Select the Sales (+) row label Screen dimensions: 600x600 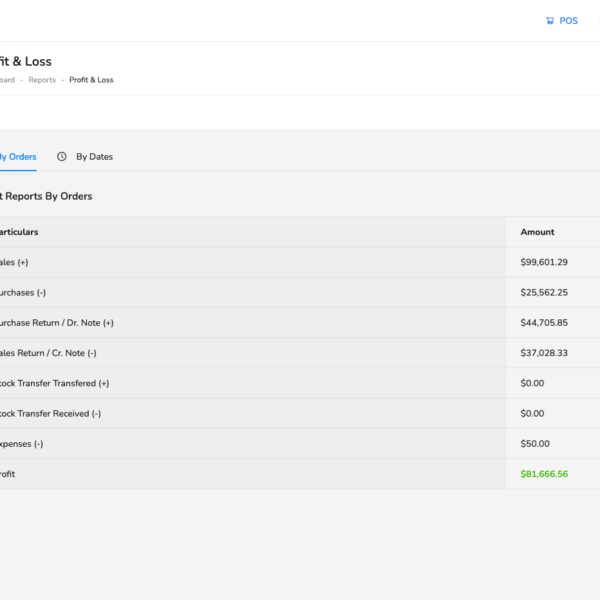click(14, 262)
